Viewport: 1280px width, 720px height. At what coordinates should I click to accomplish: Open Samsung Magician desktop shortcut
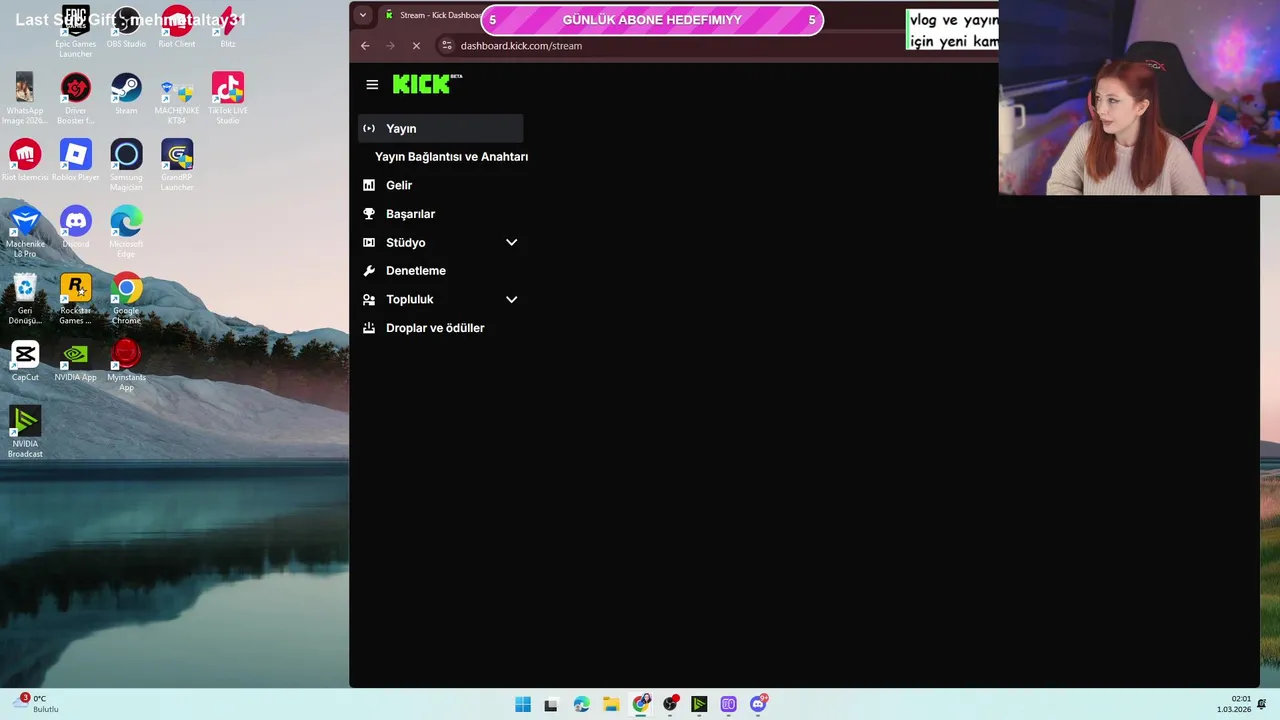[x=126, y=165]
